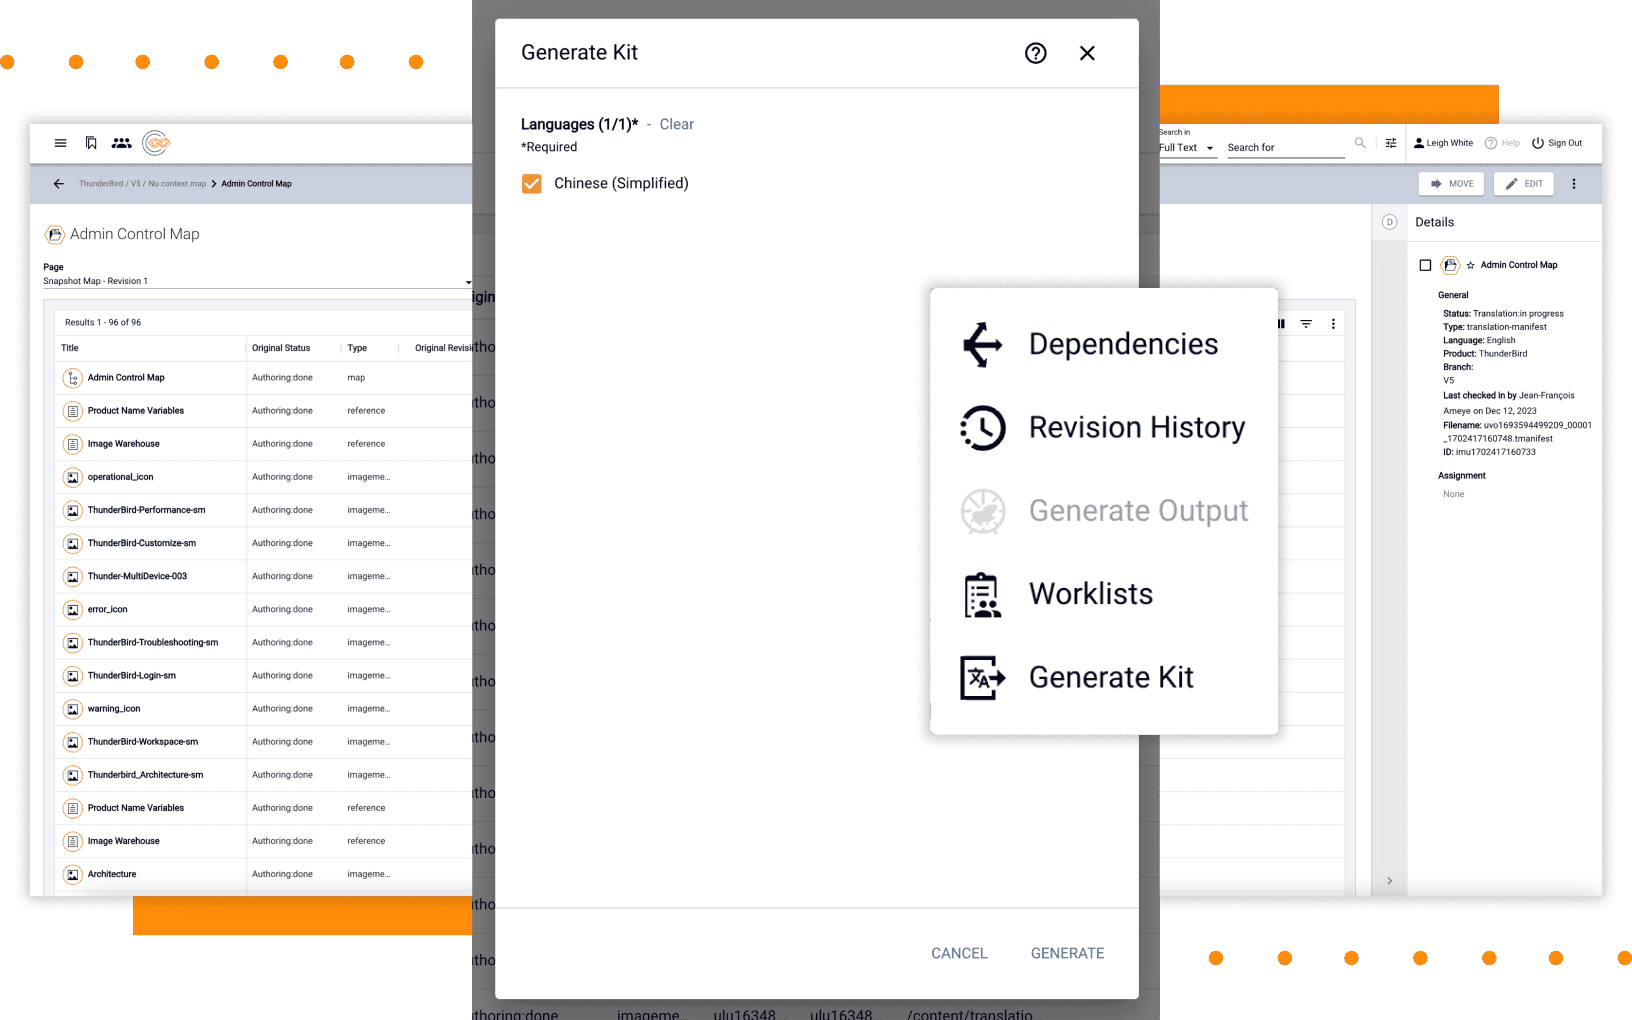Image resolution: width=1632 pixels, height=1020 pixels.
Task: Open the Full Text search dropdown
Action: pos(1187,147)
